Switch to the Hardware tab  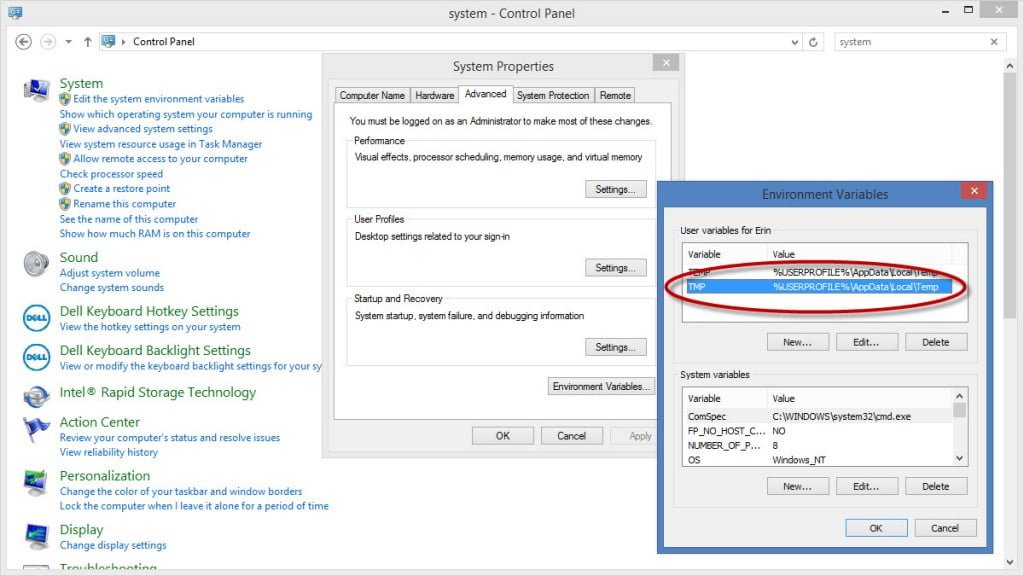[434, 94]
